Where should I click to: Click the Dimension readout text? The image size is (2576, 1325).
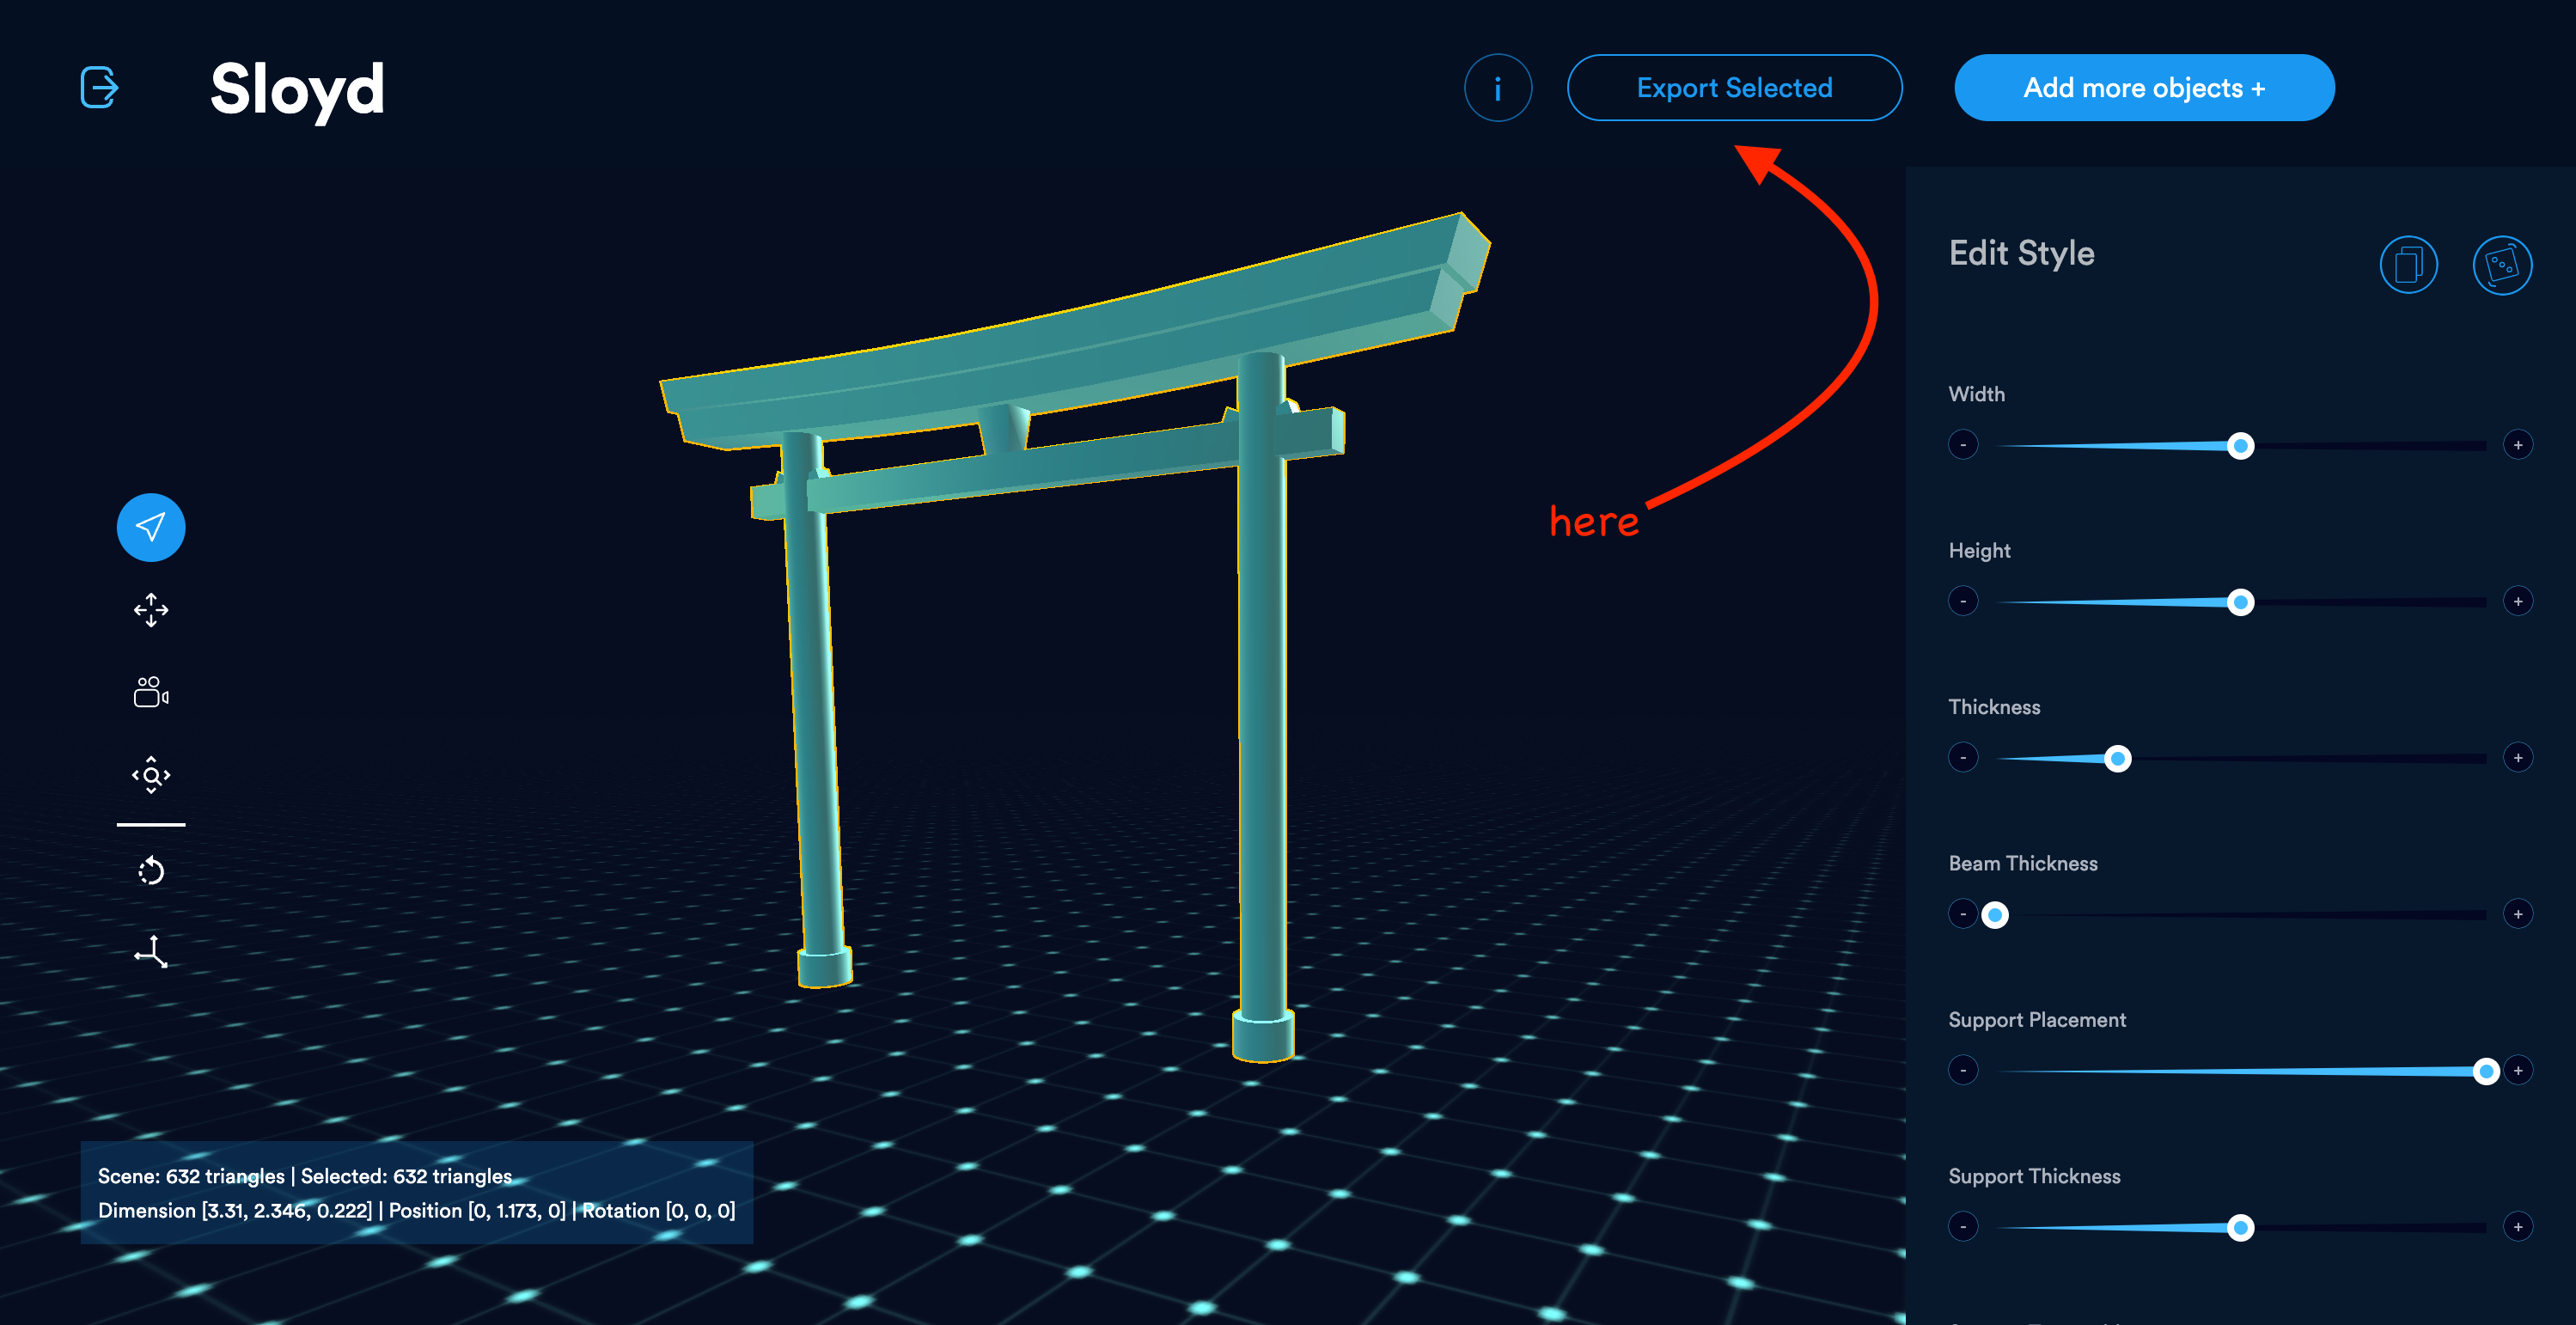pos(235,1211)
